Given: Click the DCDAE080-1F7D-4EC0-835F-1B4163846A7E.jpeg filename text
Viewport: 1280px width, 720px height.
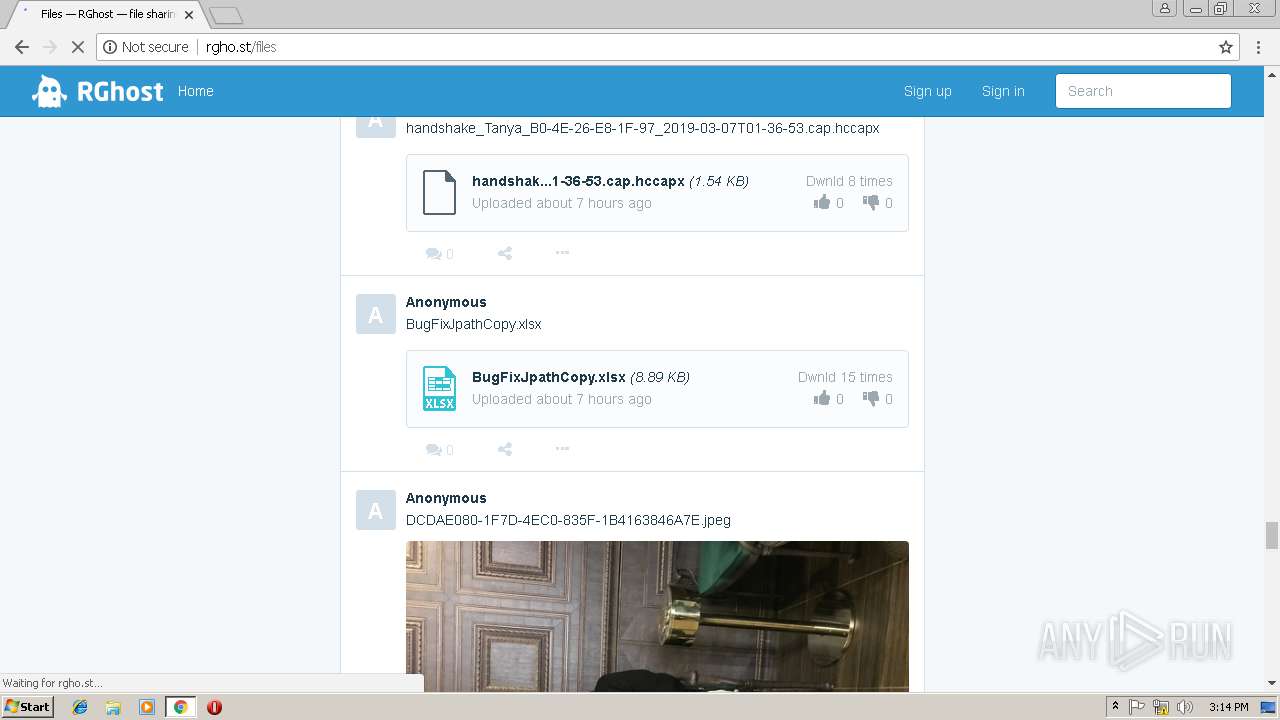Looking at the screenshot, I should coord(568,520).
